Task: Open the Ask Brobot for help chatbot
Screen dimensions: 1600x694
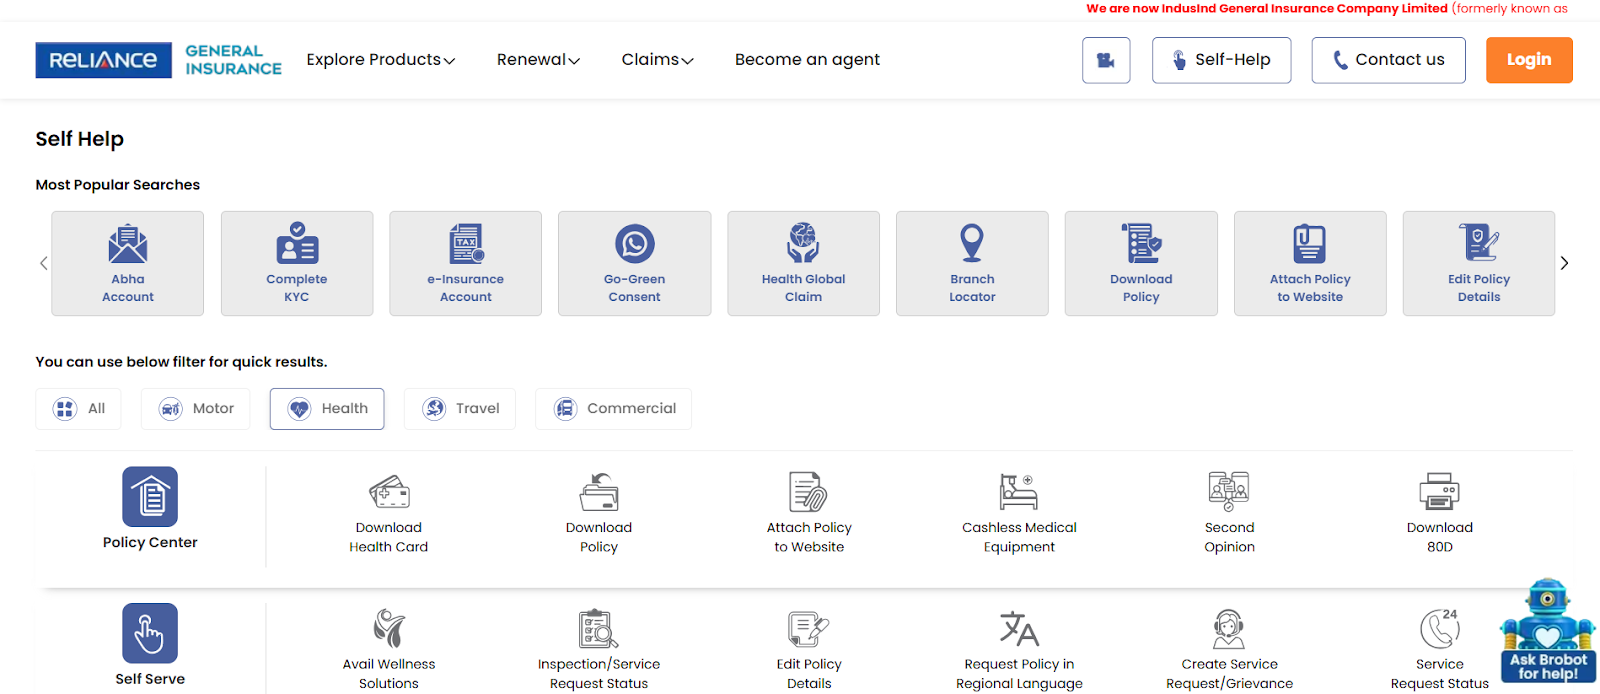Action: pyautogui.click(x=1548, y=631)
